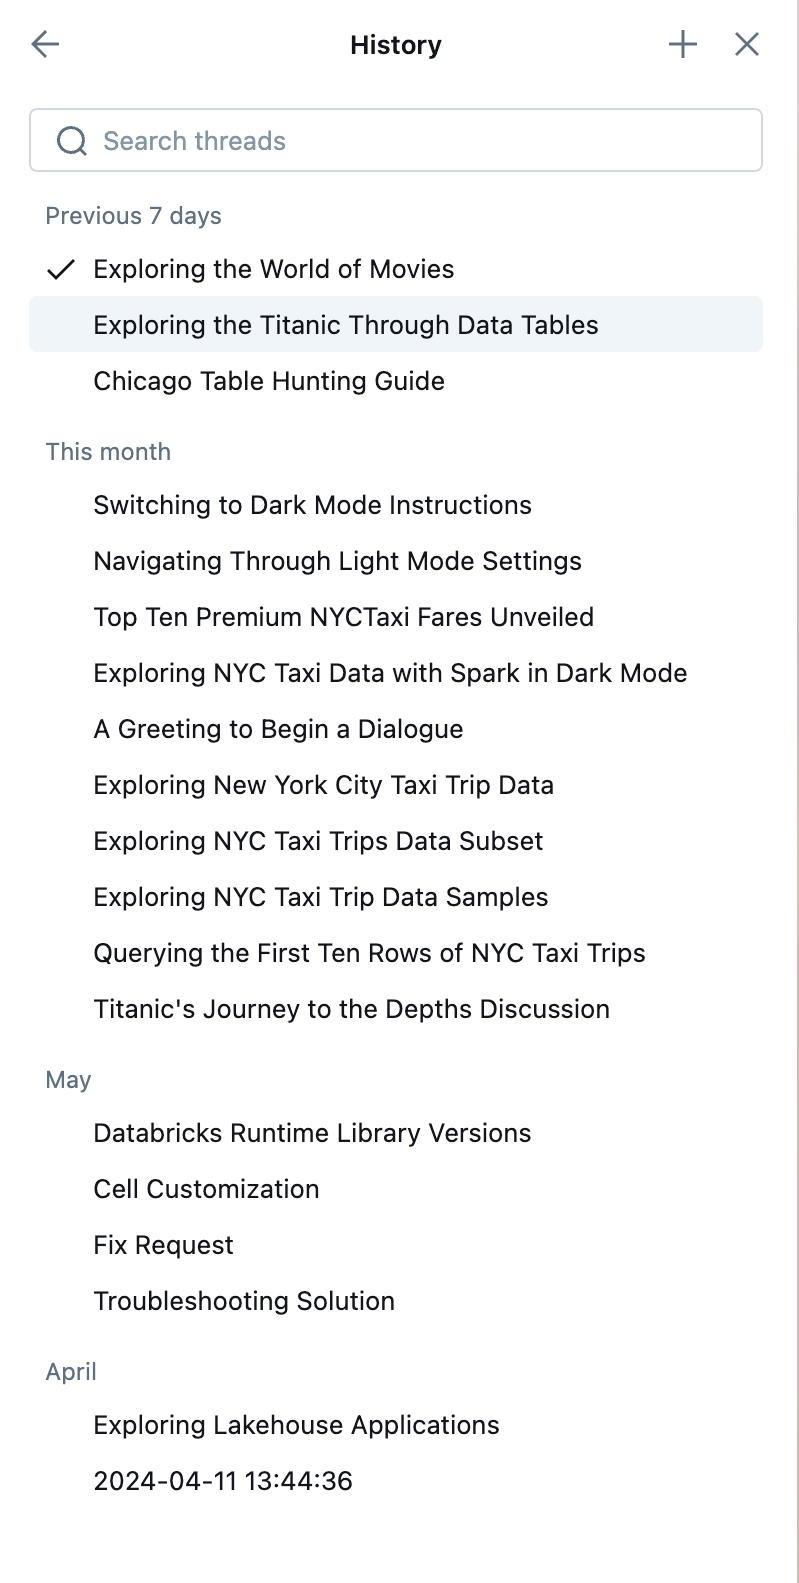Image resolution: width=799 pixels, height=1583 pixels.
Task: Select Exploring New York City Taxi Trip Data
Action: coord(323,785)
